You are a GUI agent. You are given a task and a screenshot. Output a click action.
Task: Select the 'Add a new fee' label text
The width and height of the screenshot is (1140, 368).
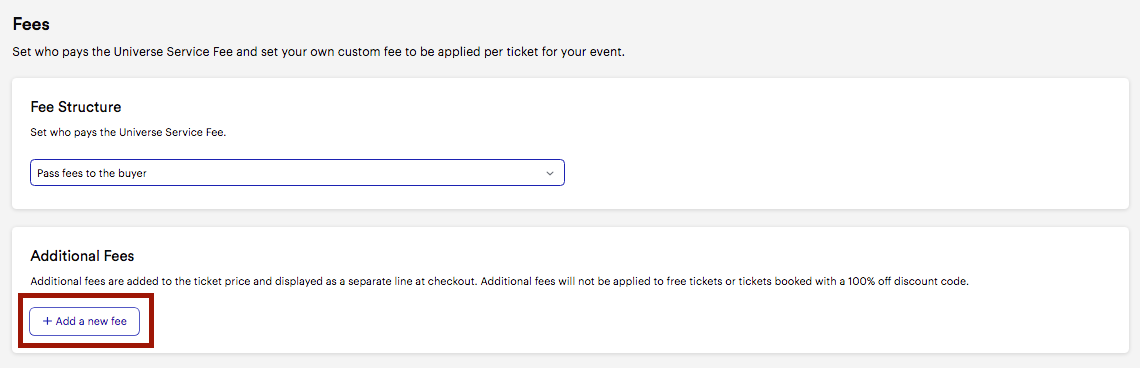click(x=92, y=321)
